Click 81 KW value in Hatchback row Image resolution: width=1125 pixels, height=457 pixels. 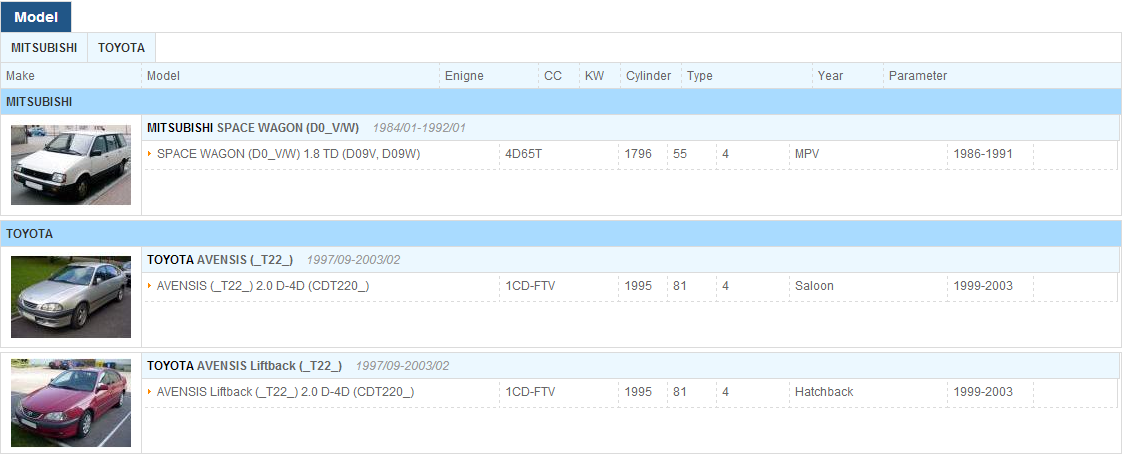680,392
